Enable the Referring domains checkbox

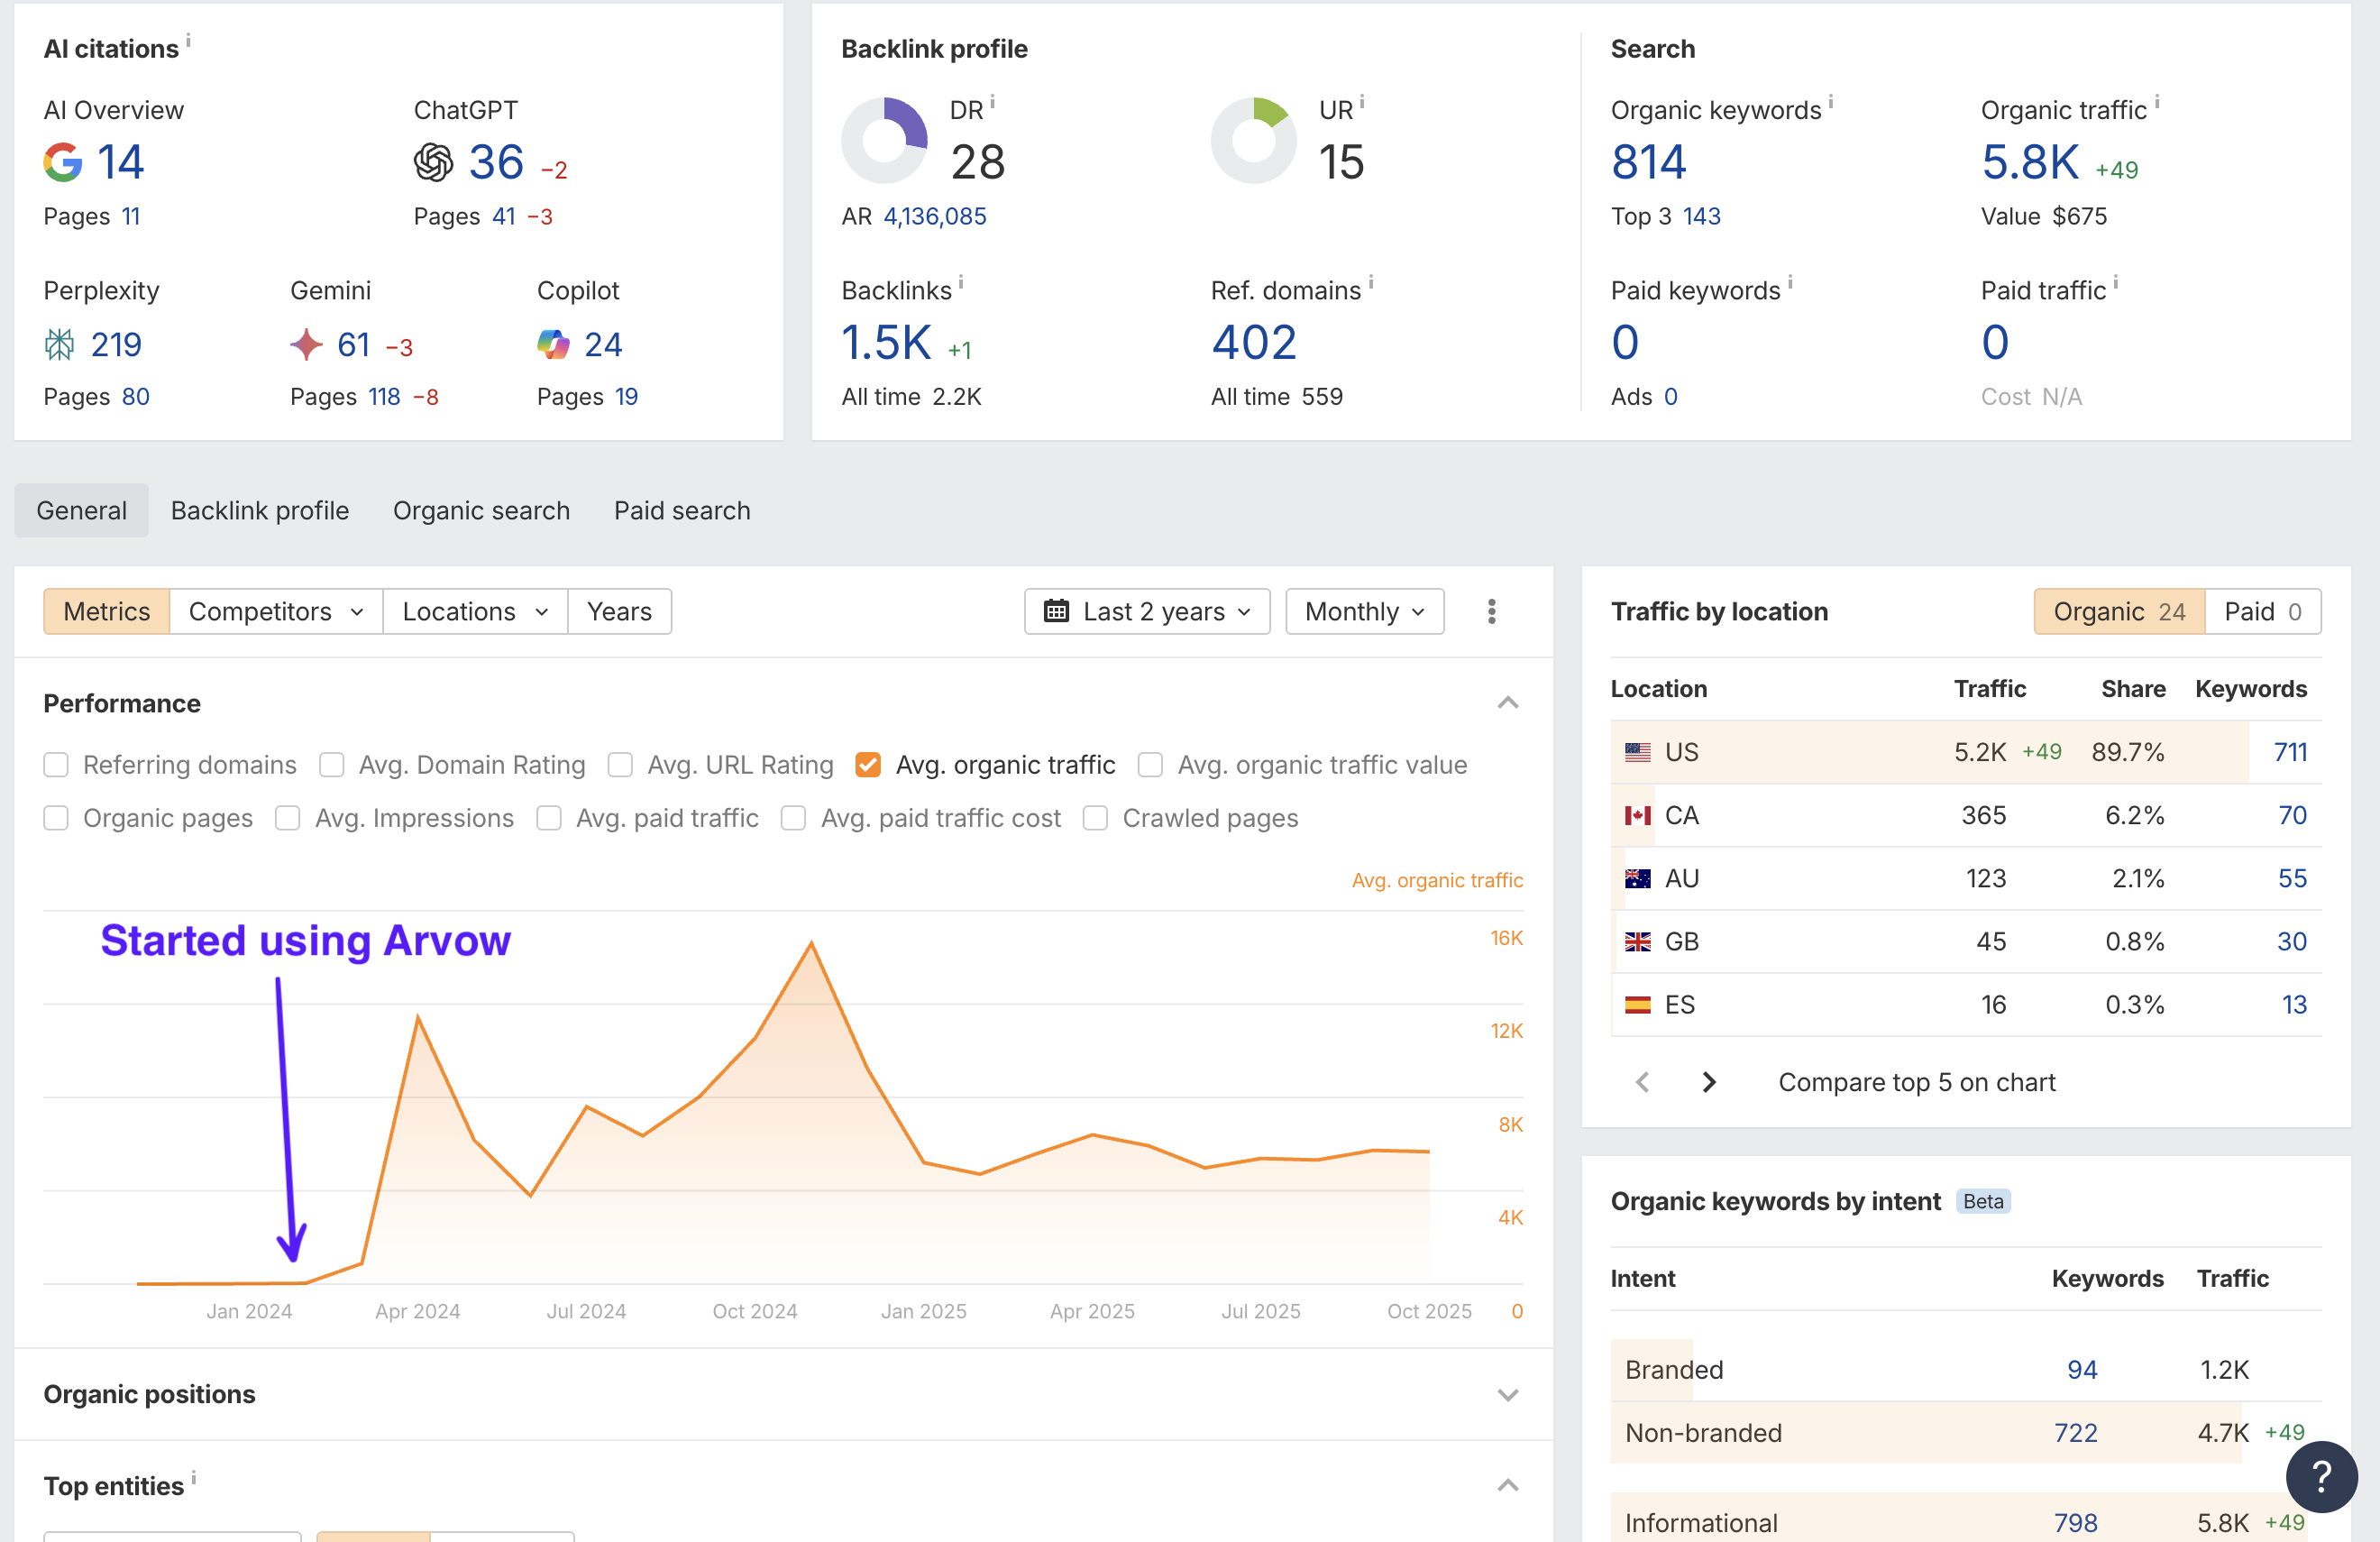click(56, 765)
